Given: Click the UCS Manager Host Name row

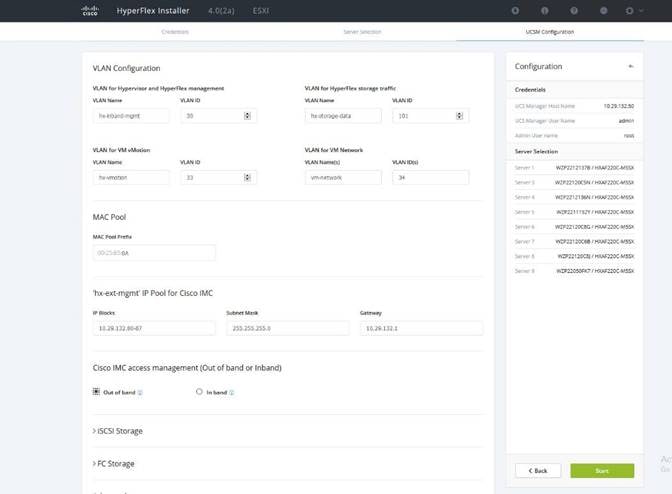Looking at the screenshot, I should pos(574,106).
